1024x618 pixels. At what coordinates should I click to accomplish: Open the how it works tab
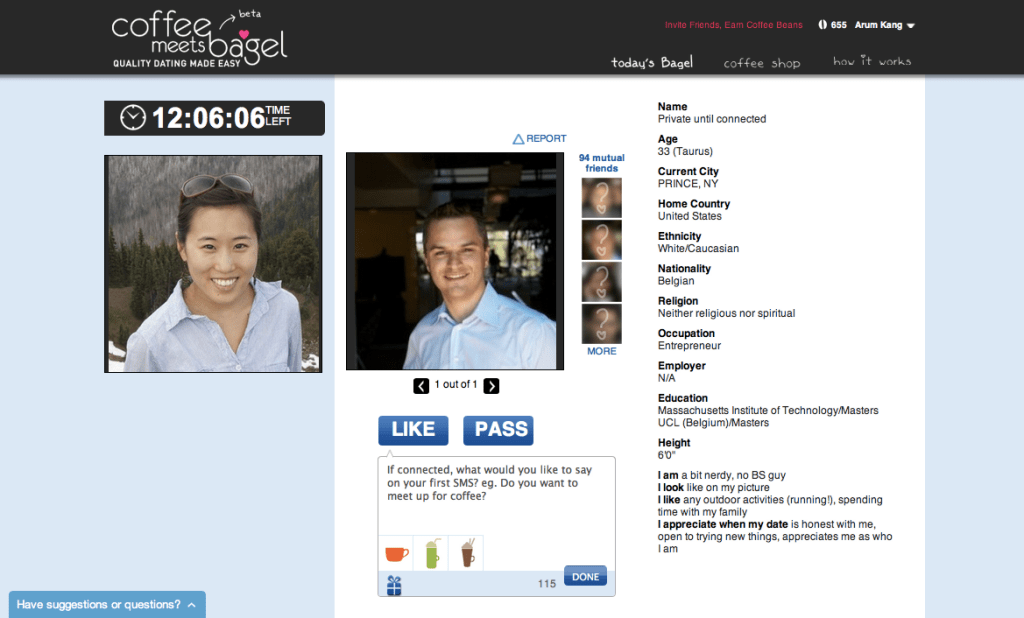[872, 61]
